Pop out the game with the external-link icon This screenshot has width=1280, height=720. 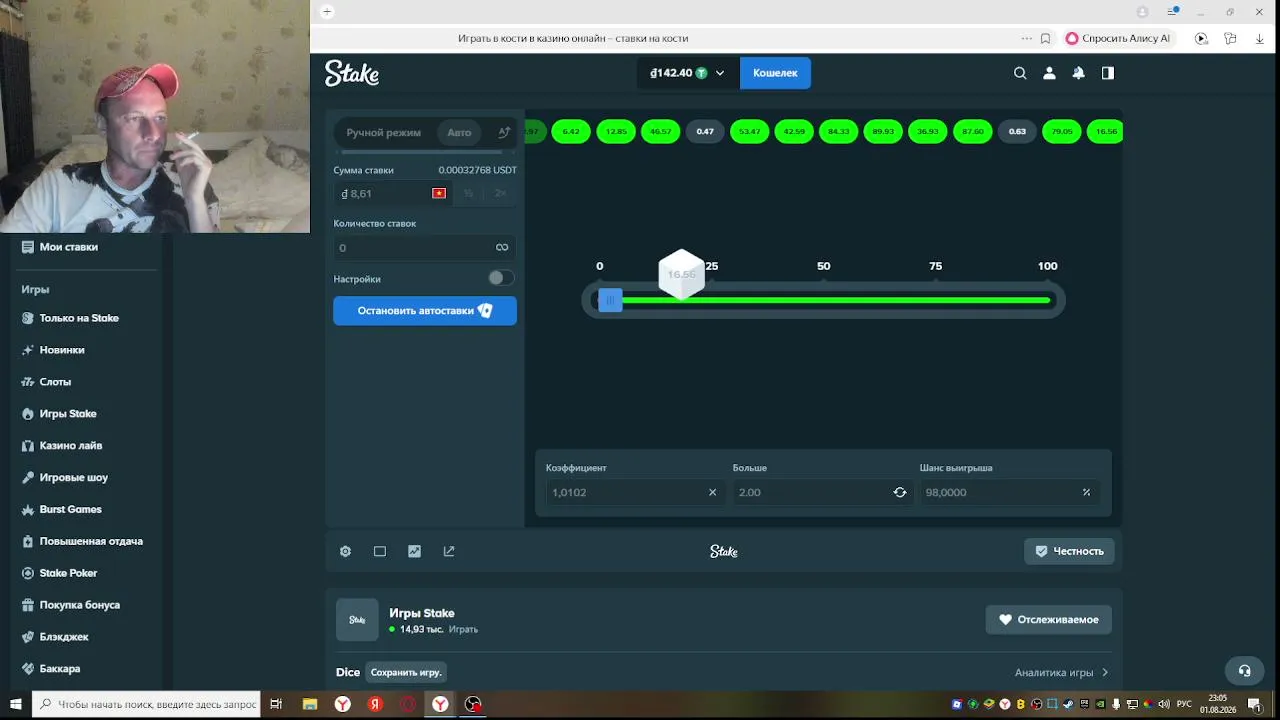pos(449,551)
